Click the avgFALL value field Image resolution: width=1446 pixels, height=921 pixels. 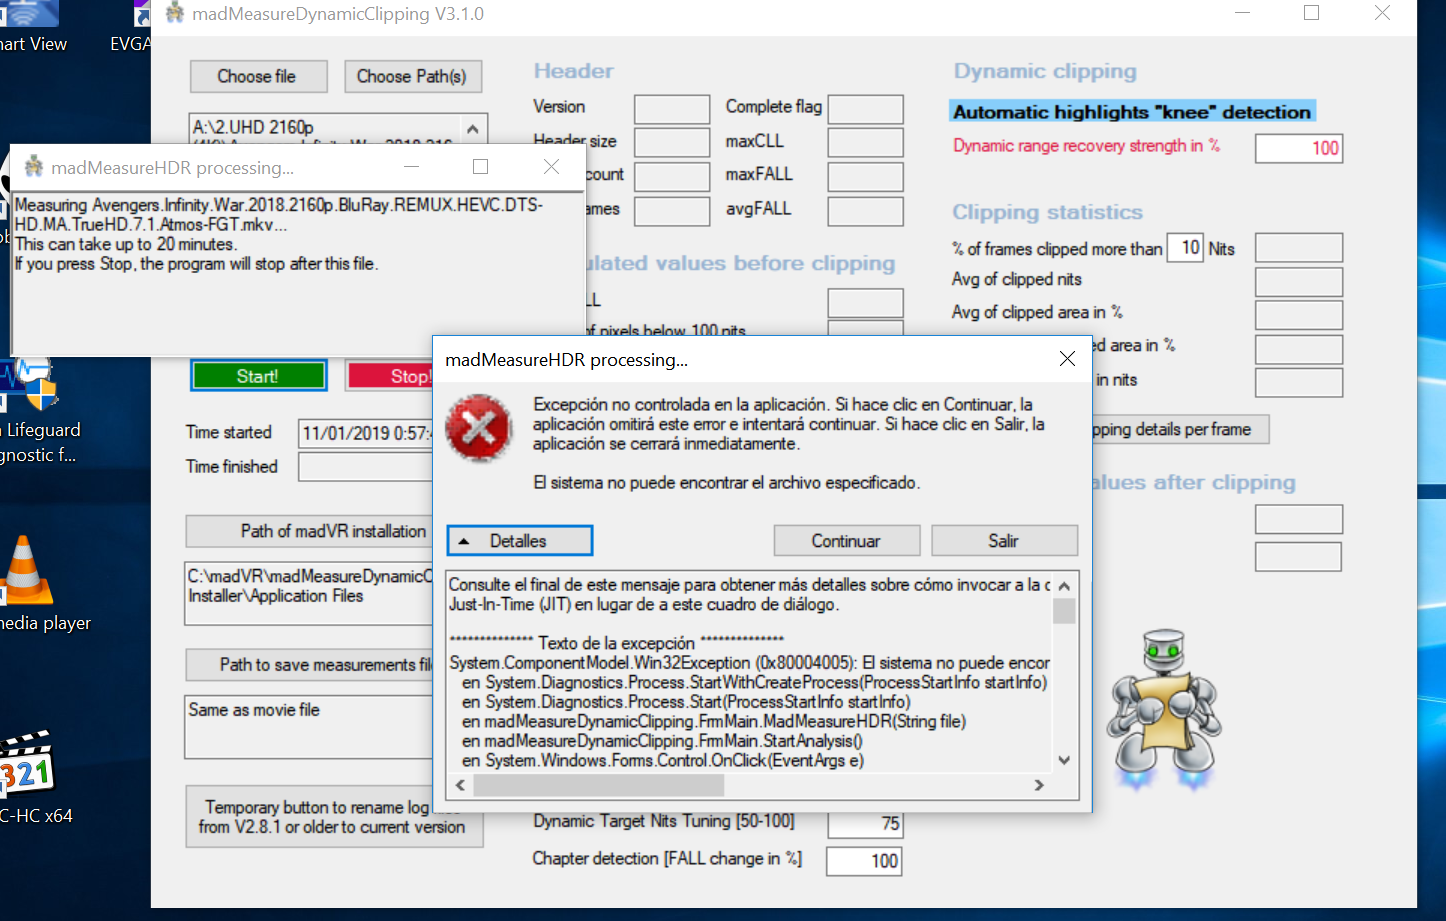point(866,211)
